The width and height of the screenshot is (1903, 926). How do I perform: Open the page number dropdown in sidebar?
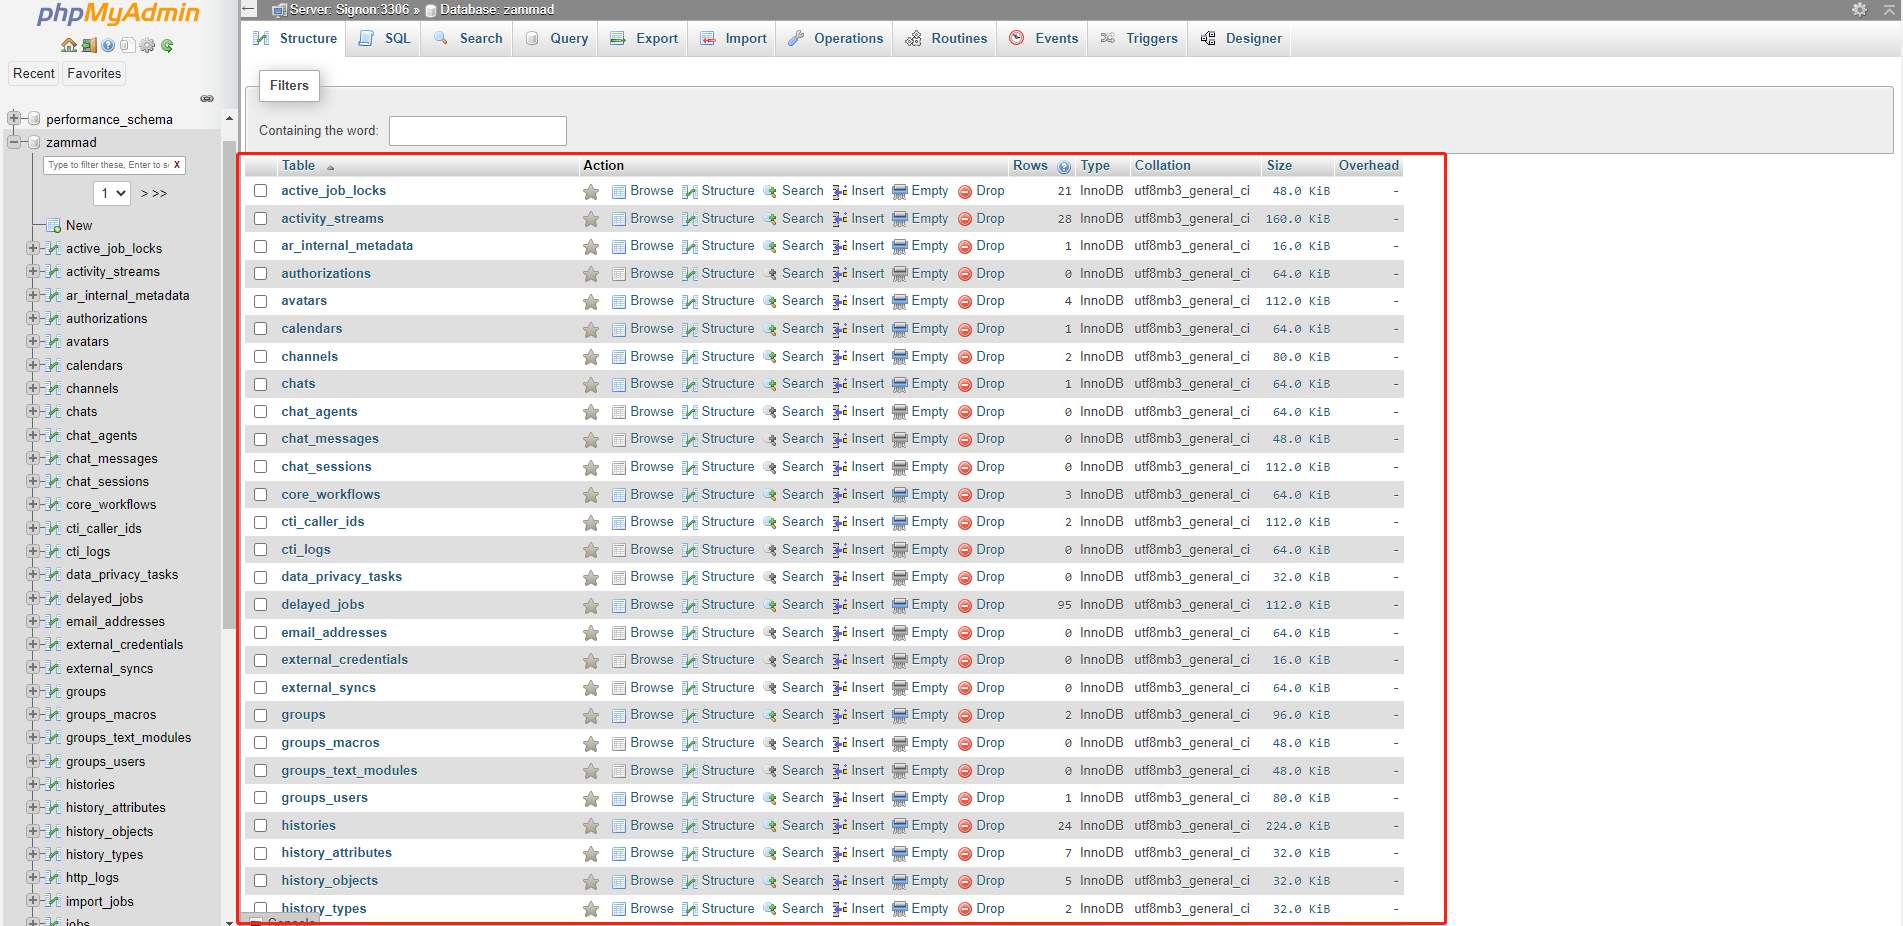(113, 193)
